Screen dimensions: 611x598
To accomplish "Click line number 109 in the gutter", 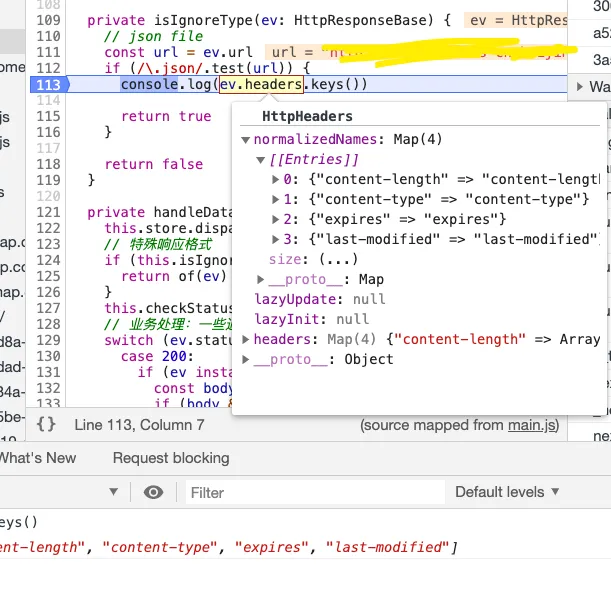I will pyautogui.click(x=48, y=20).
